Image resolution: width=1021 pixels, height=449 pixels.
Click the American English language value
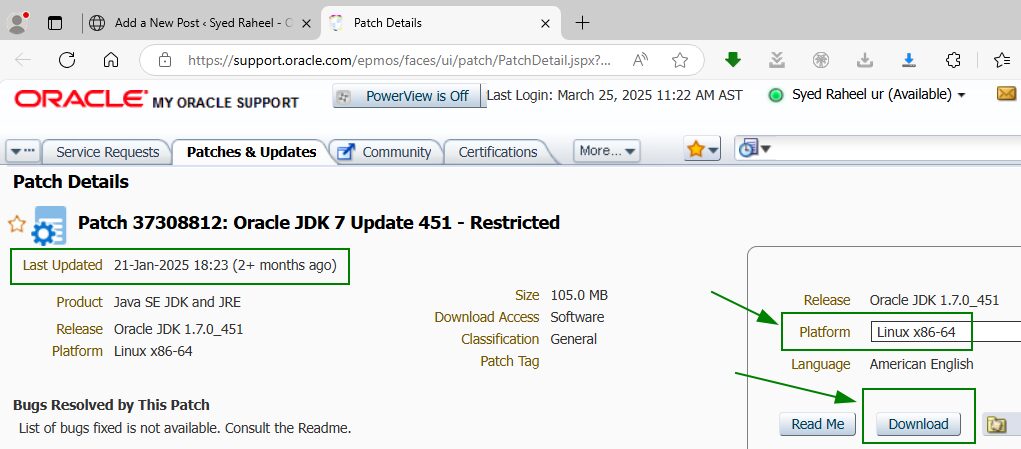pos(921,364)
